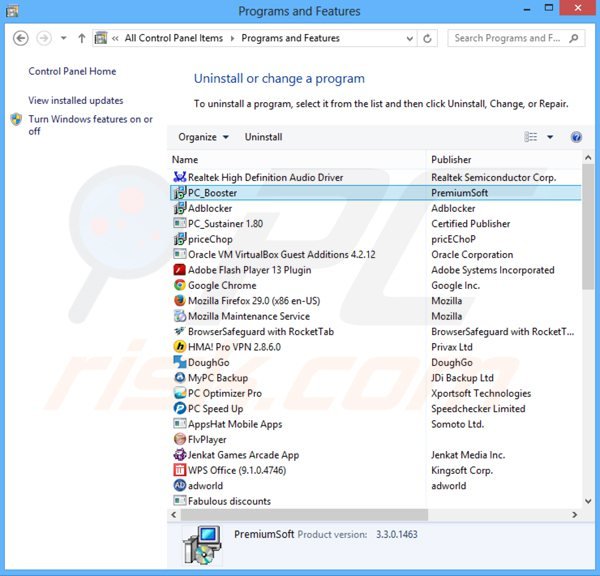Screen dimensions: 600x576
Task: Expand the view options dropdown arrow
Action: (x=550, y=137)
